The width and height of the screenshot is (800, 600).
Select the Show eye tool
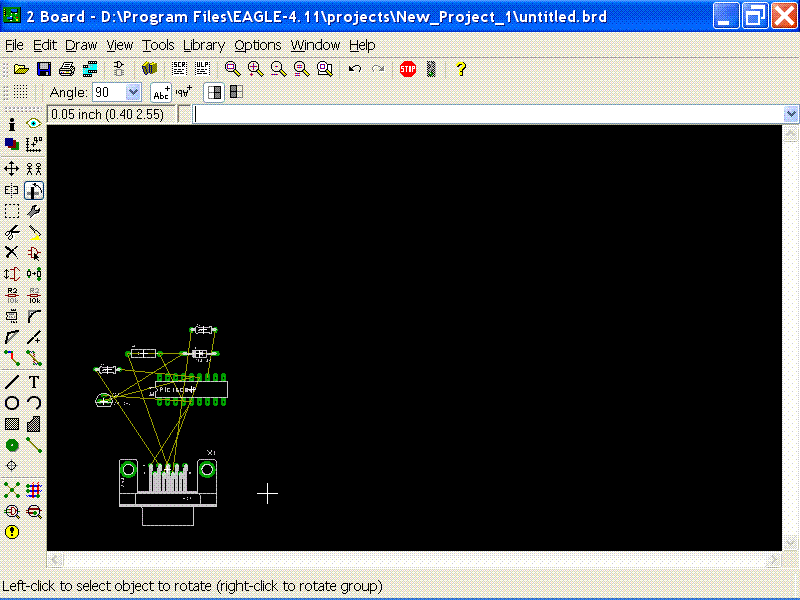pos(34,123)
